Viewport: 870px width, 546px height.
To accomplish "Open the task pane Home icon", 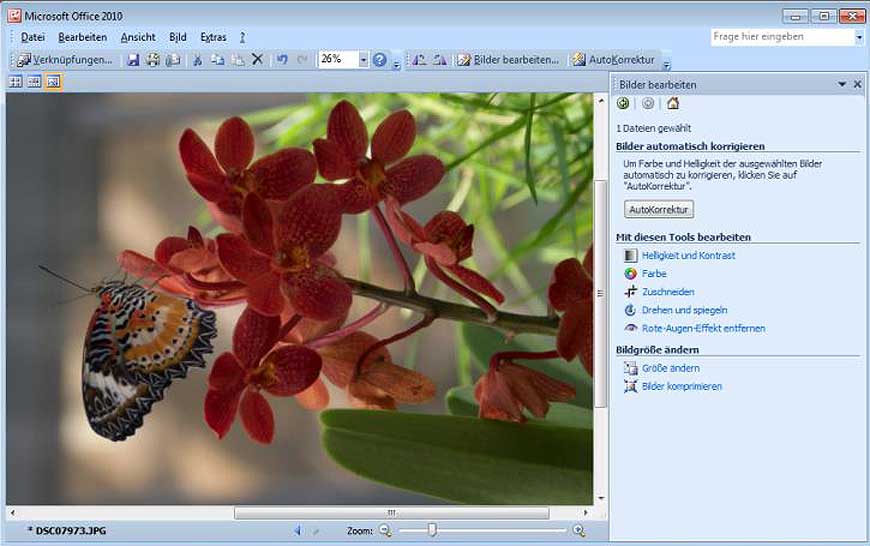I will click(x=673, y=103).
